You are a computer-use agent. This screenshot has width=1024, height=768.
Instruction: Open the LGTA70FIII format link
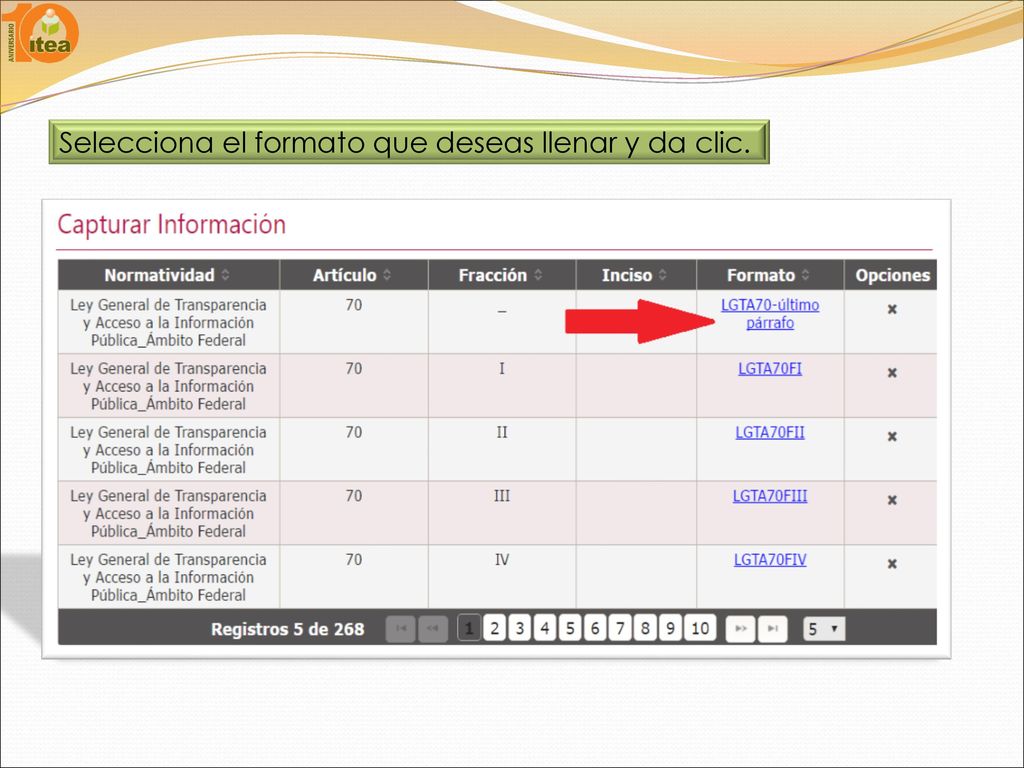(x=770, y=496)
